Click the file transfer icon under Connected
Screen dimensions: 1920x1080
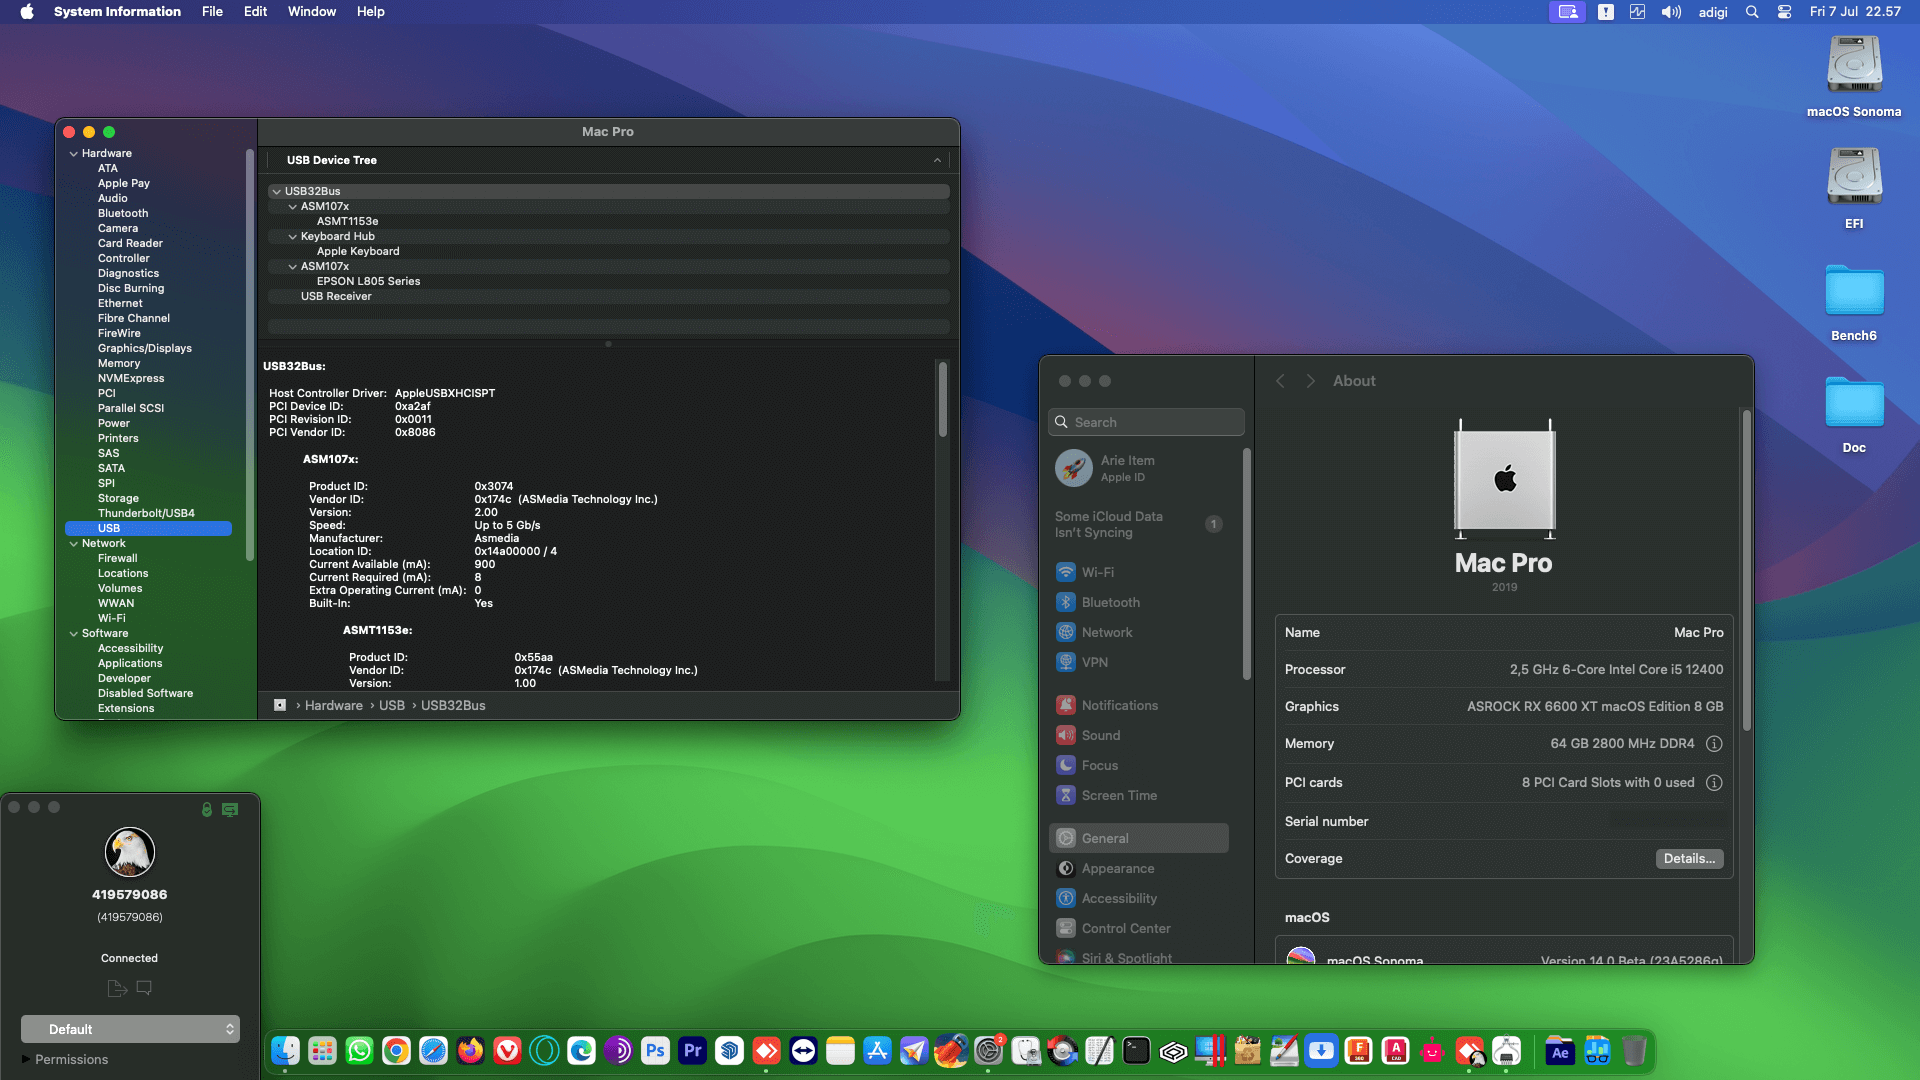click(117, 988)
